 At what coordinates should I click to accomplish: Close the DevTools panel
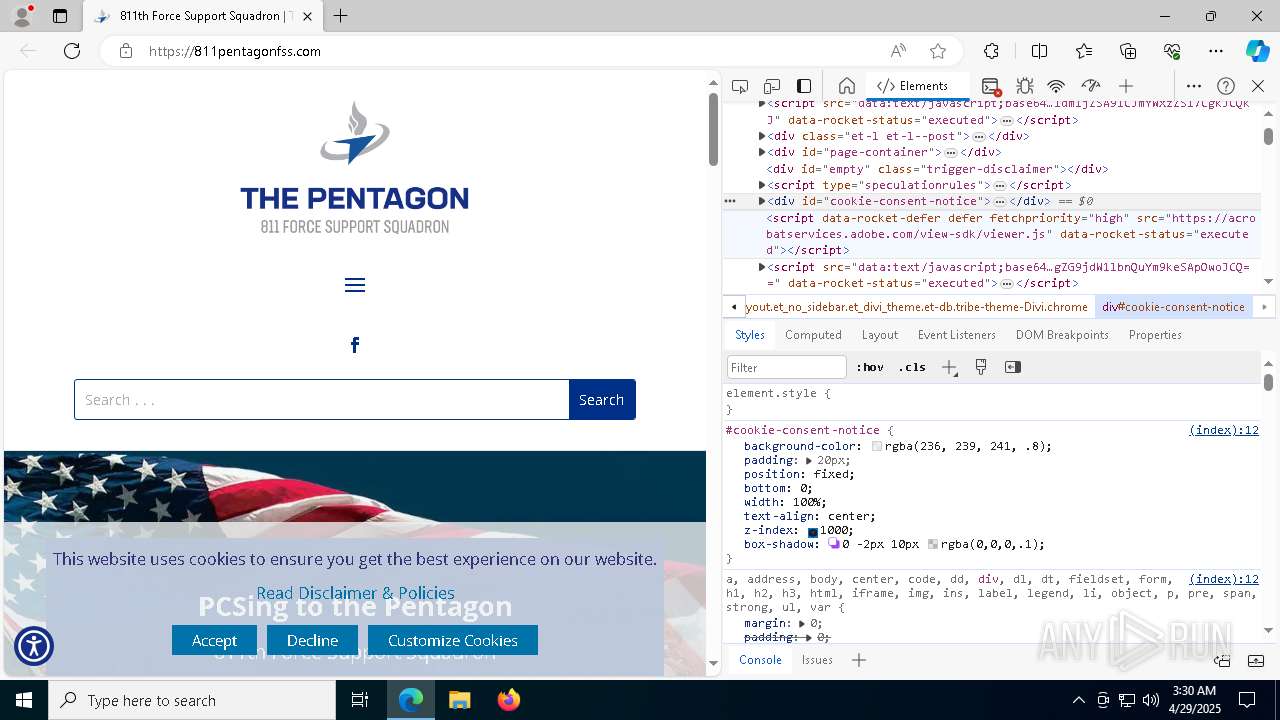[x=1258, y=86]
